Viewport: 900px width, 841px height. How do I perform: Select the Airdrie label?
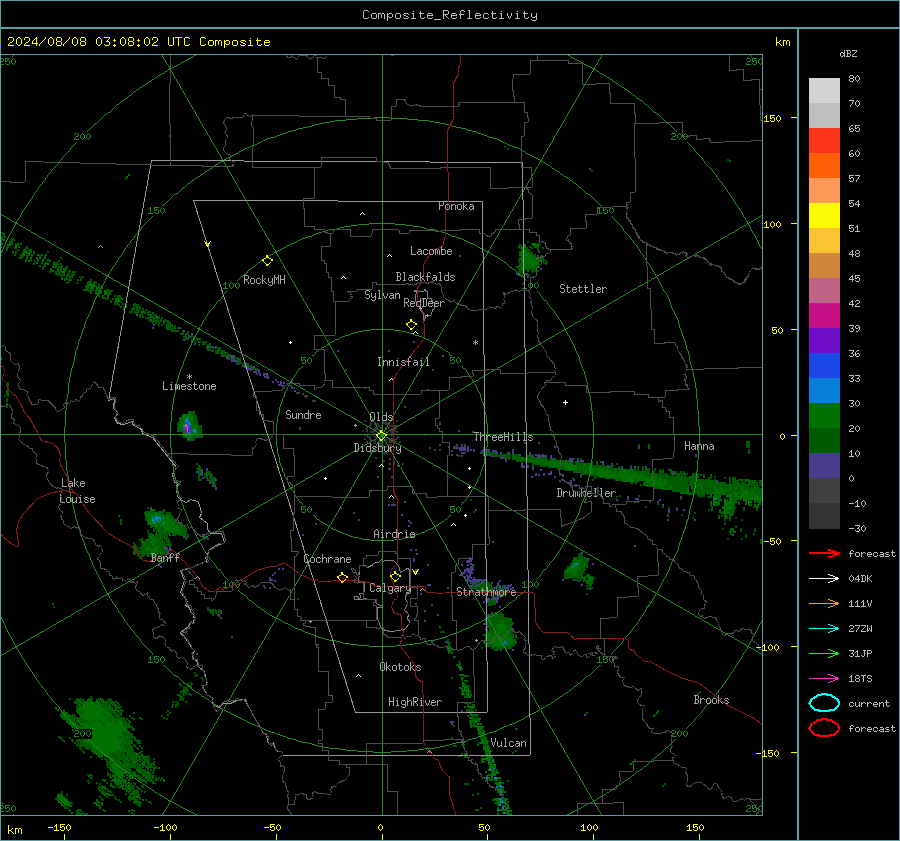coord(394,534)
